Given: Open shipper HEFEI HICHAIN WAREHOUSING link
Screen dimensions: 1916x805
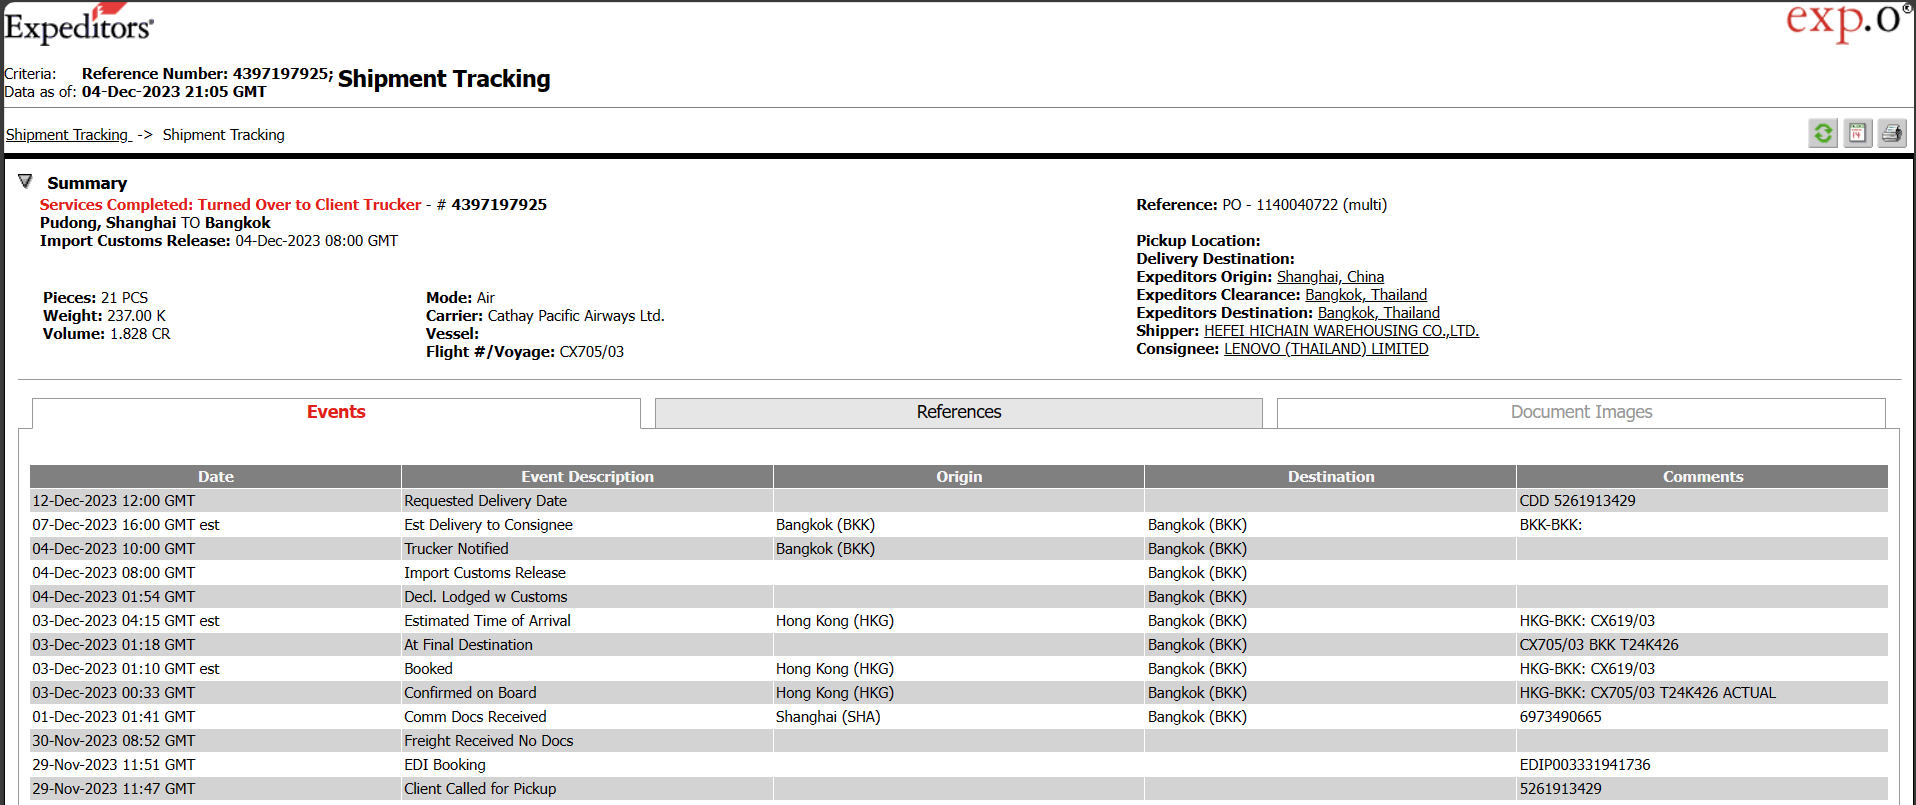Looking at the screenshot, I should pyautogui.click(x=1341, y=331).
